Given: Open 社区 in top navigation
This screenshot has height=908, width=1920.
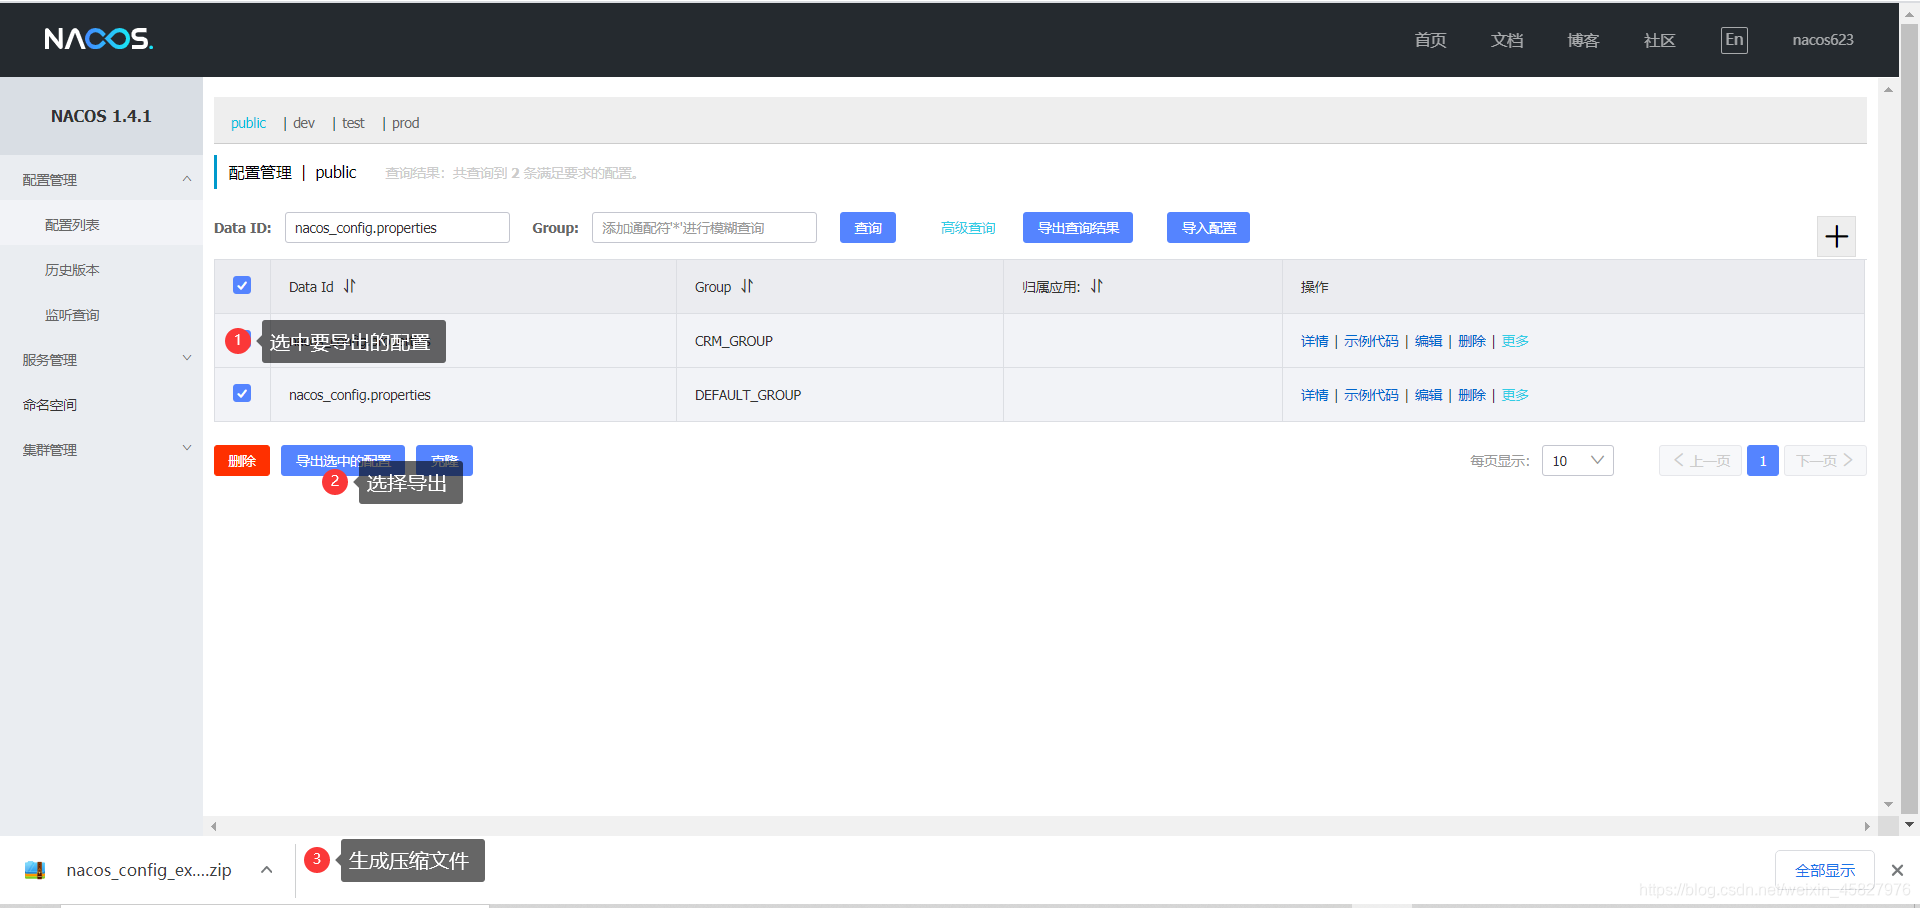Looking at the screenshot, I should pos(1659,40).
